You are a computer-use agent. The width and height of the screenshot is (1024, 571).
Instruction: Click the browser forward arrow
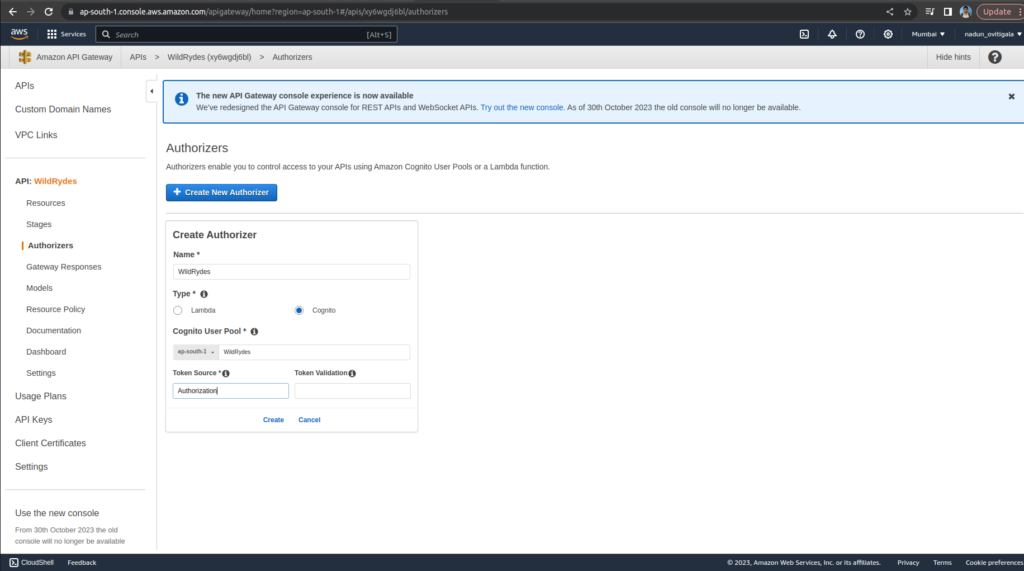31,12
